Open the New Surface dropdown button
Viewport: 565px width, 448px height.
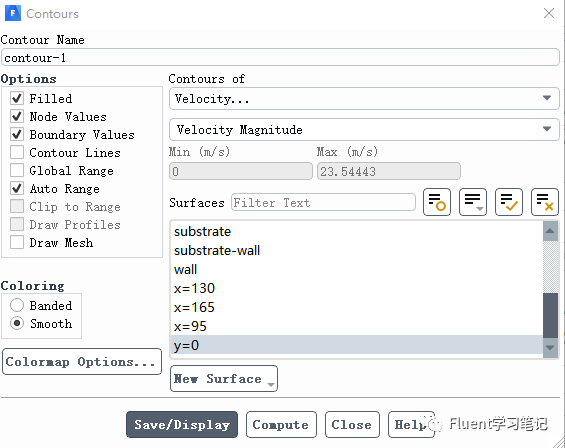[x=224, y=378]
